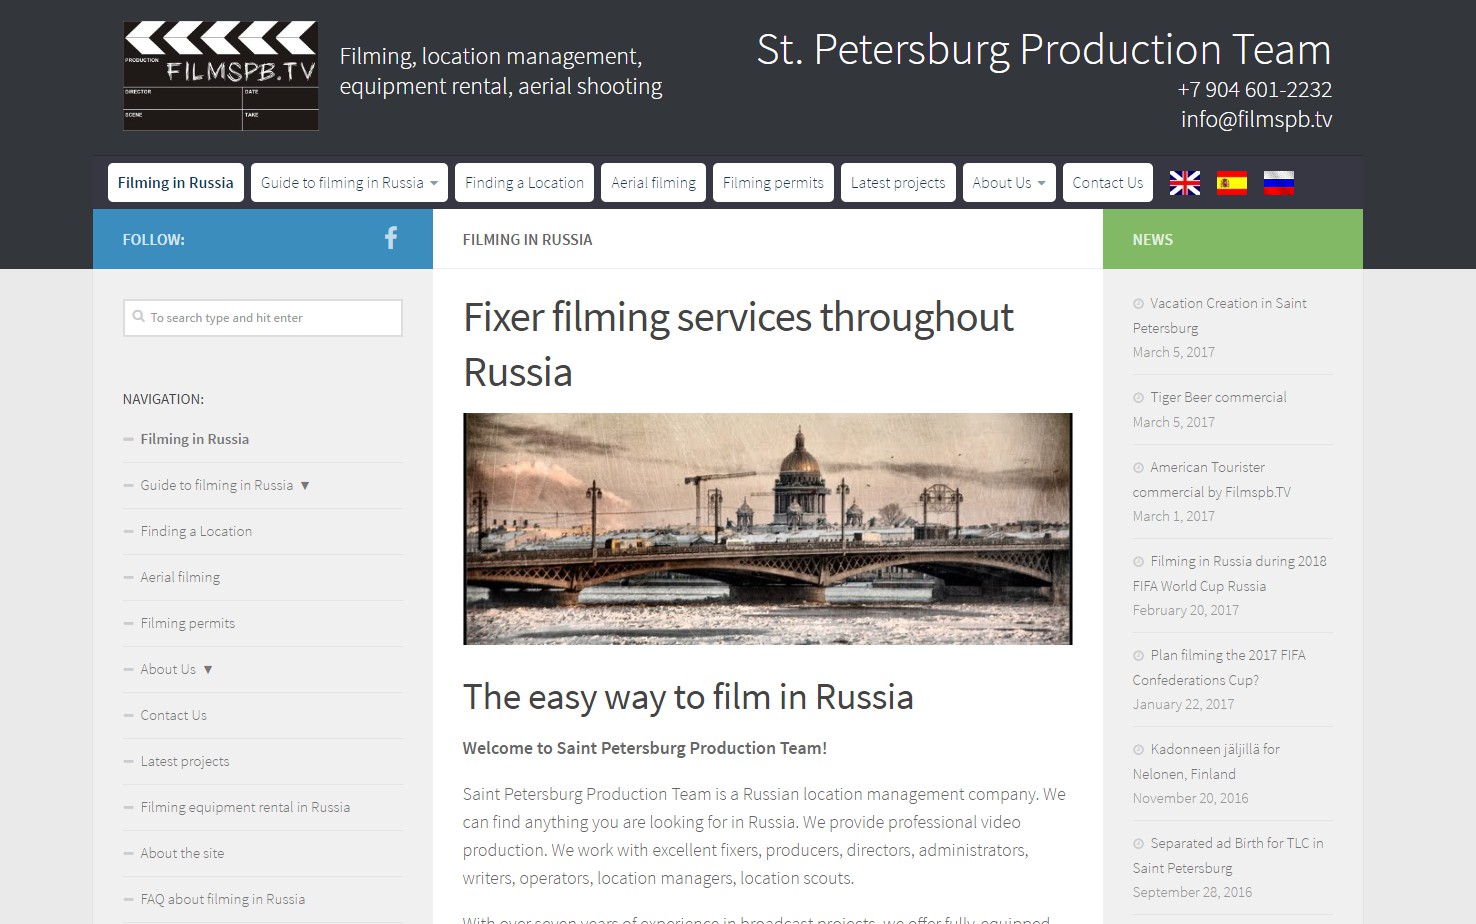Click the clock icon beside Kadonneen jäljillä
1476x924 pixels.
pos(1138,750)
